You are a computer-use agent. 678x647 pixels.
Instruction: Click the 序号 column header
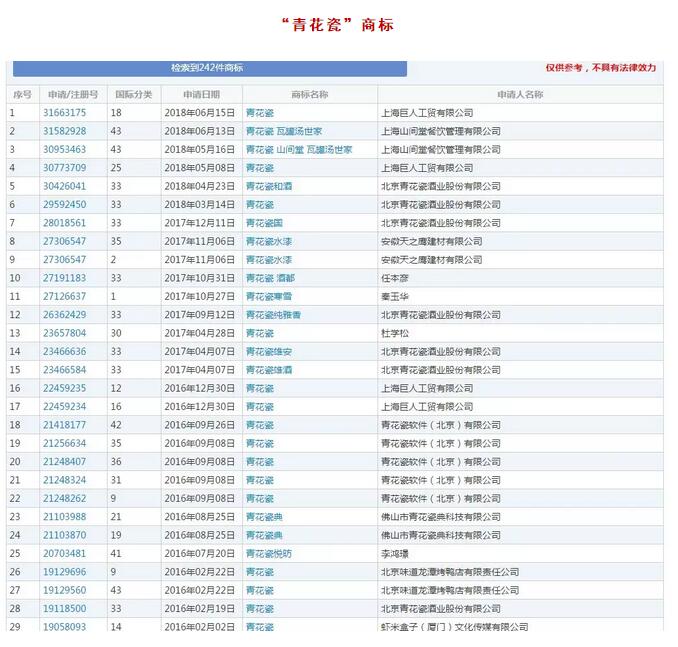pyautogui.click(x=22, y=94)
